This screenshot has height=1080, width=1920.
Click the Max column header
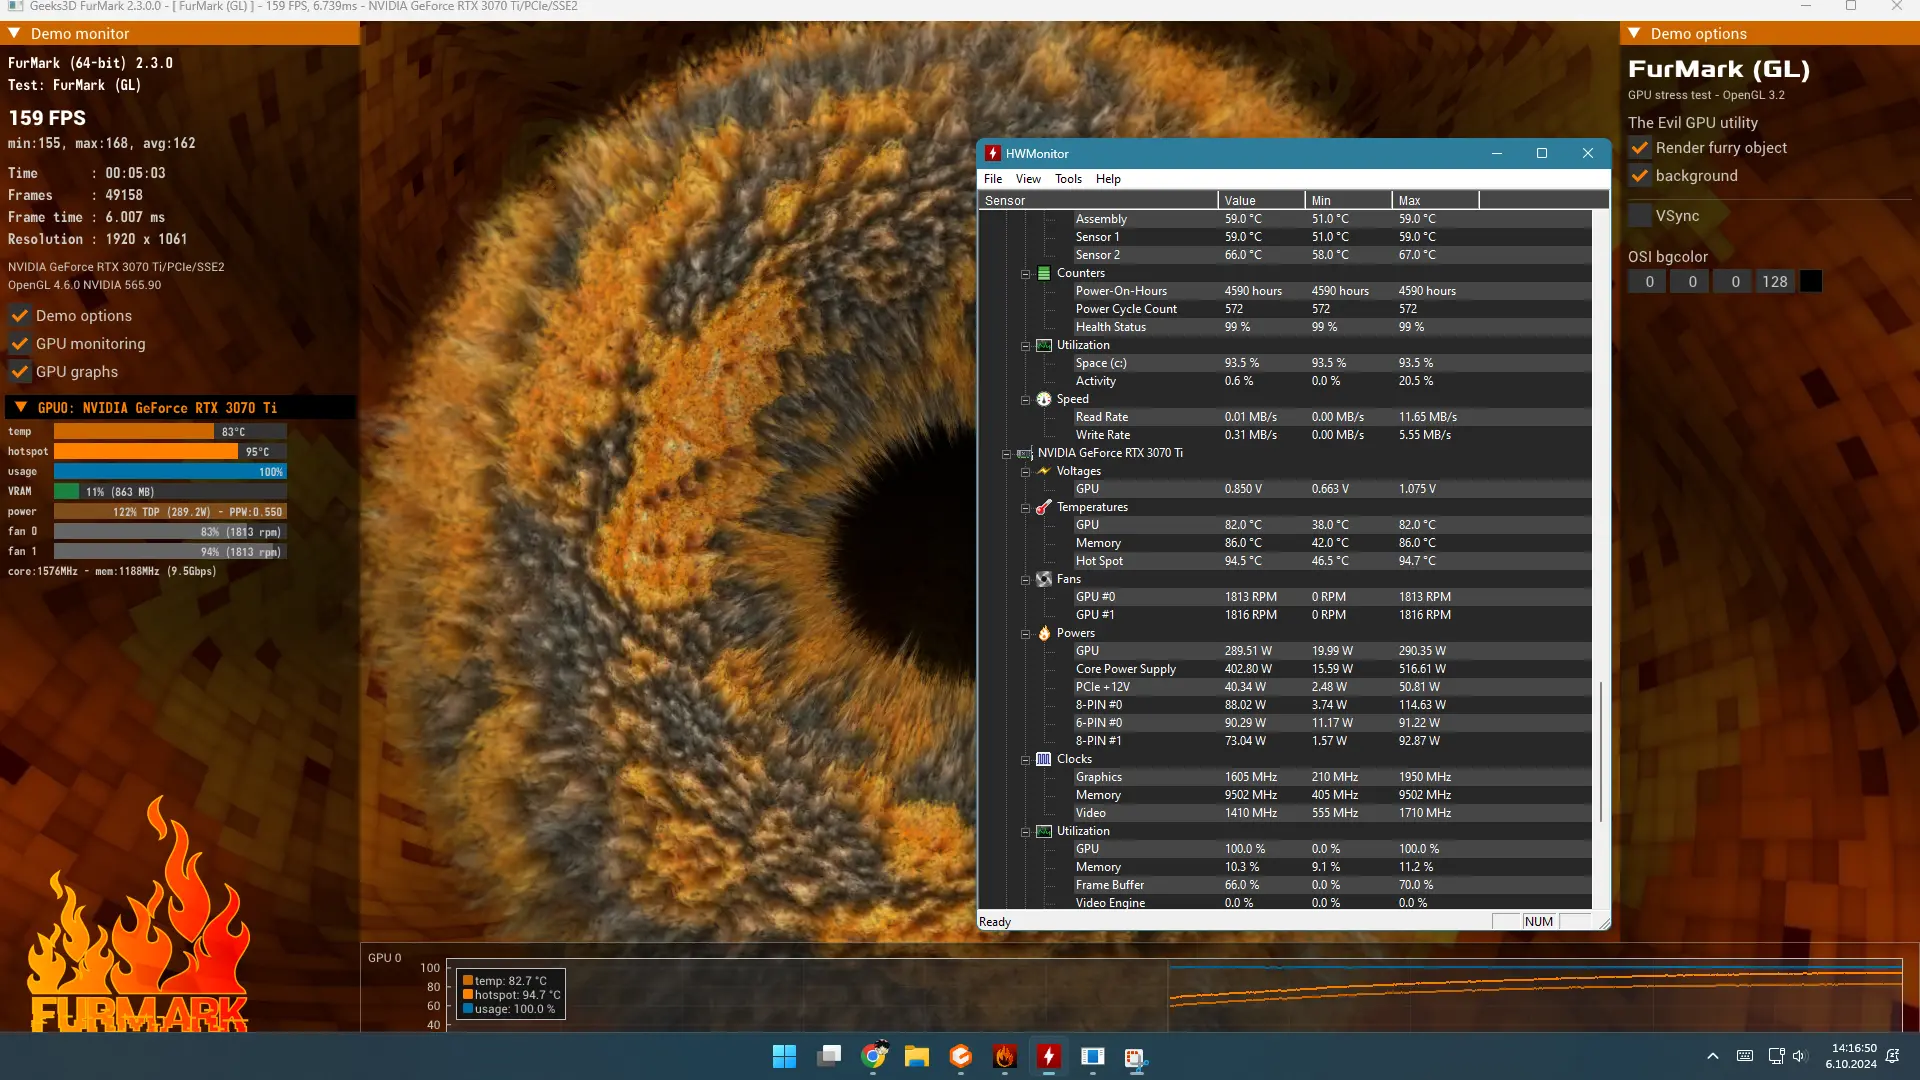1435,200
